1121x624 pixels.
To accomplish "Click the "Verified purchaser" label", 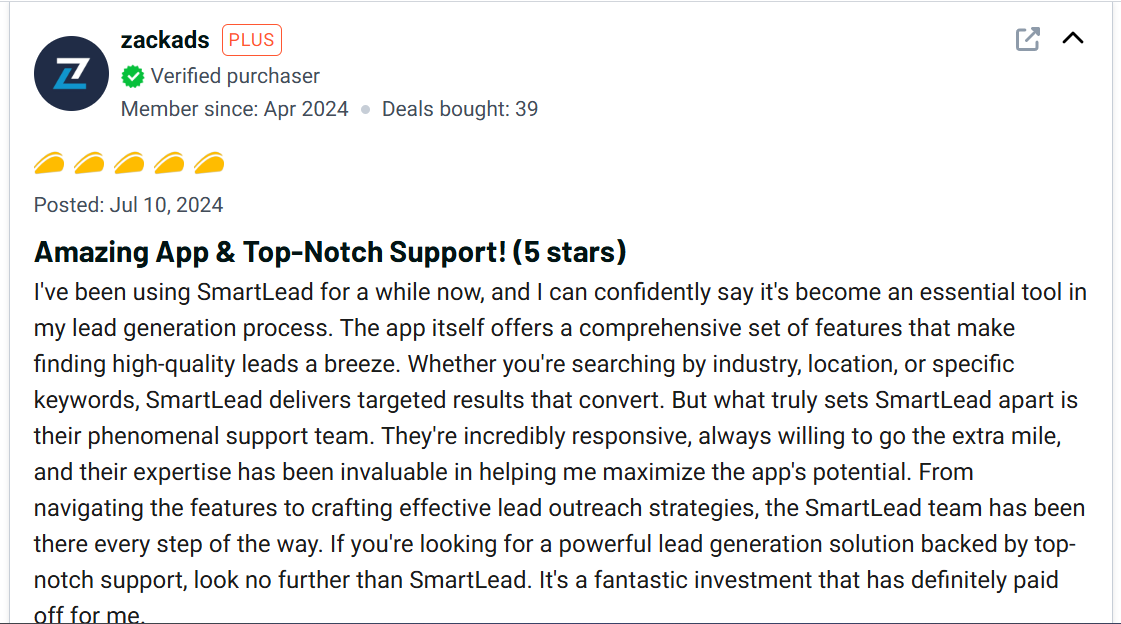I will (235, 76).
